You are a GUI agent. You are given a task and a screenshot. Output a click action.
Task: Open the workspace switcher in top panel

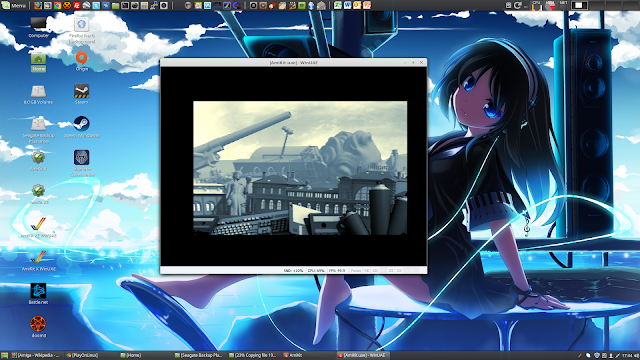tap(579, 5)
